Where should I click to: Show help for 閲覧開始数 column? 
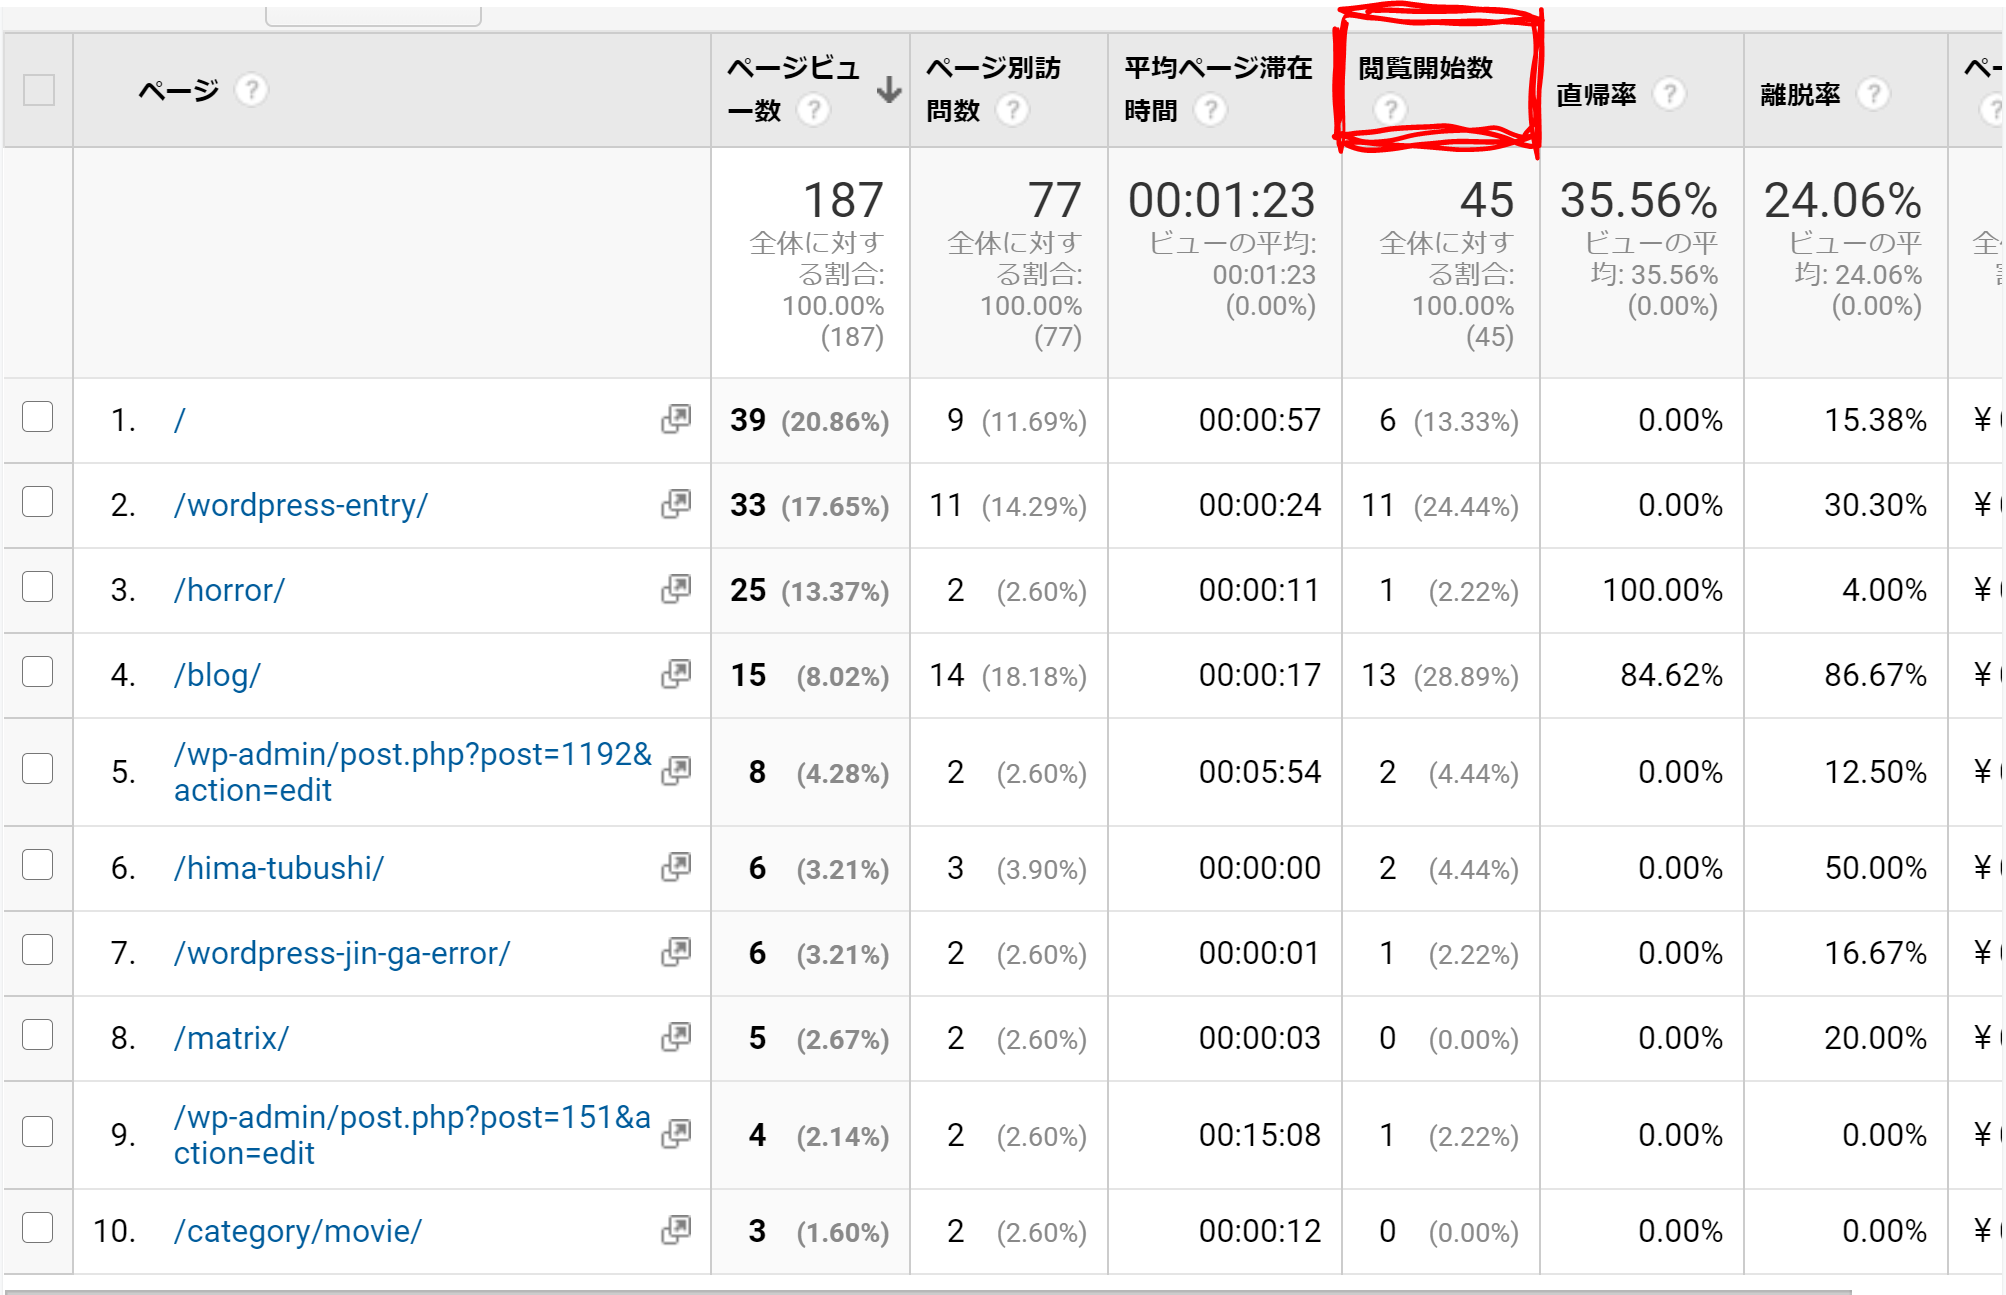click(1390, 108)
